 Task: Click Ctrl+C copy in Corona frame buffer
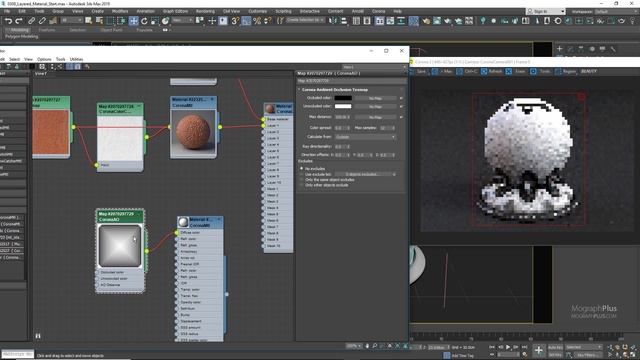point(467,71)
